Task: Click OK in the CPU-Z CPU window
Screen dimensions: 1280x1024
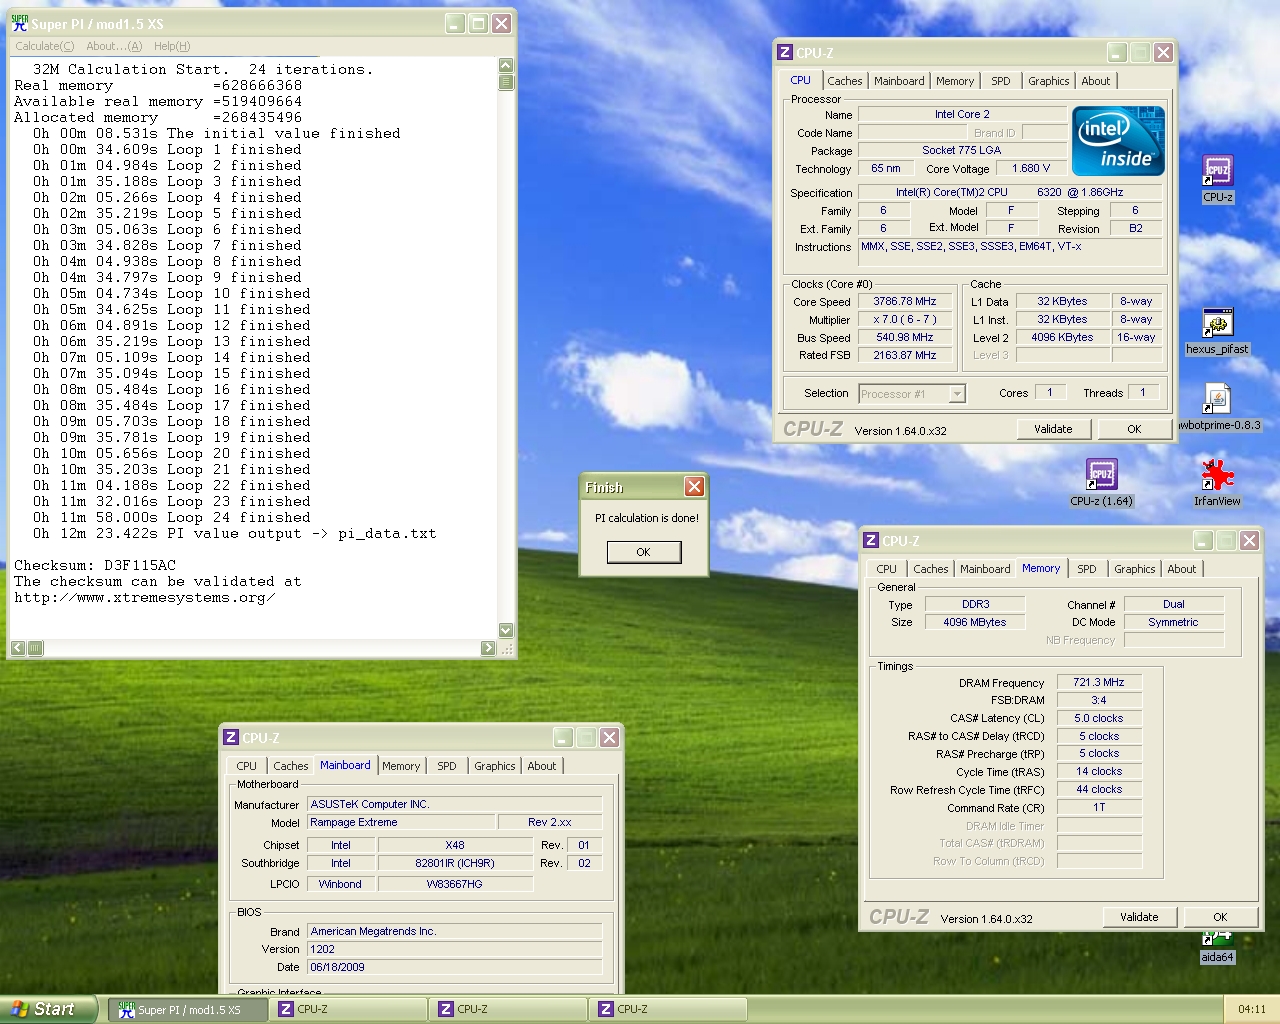Action: coord(1134,429)
